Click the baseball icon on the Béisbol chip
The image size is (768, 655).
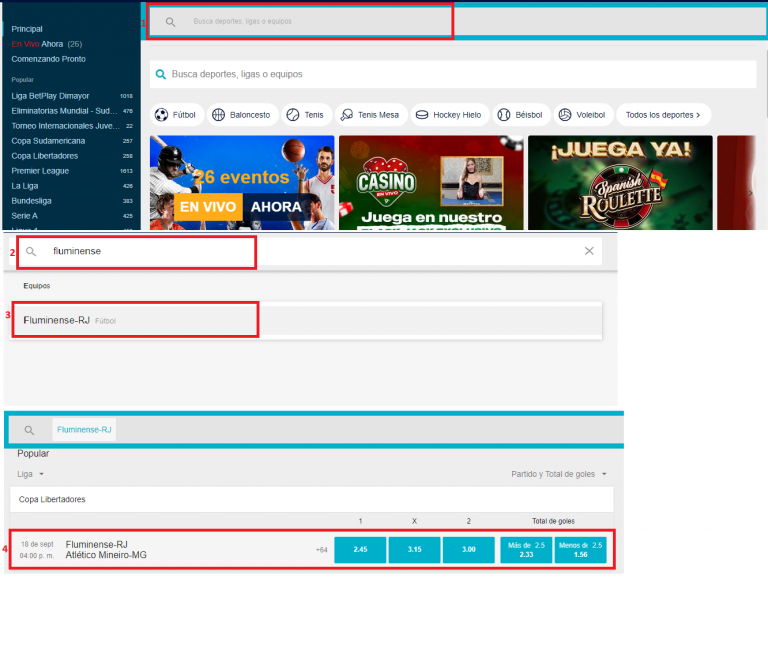(x=504, y=115)
